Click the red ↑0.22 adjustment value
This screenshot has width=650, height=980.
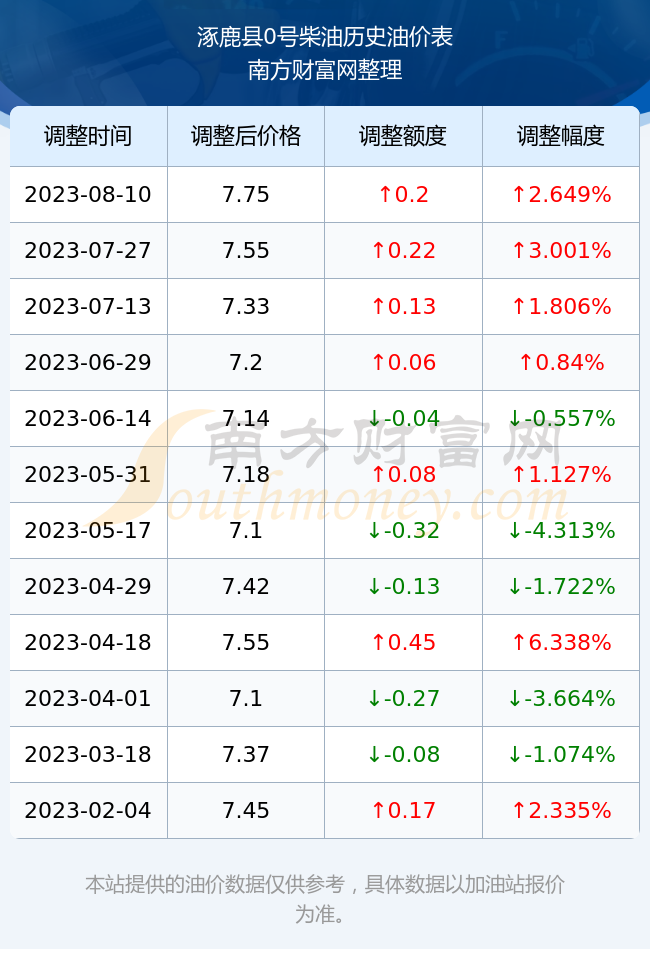[403, 251]
